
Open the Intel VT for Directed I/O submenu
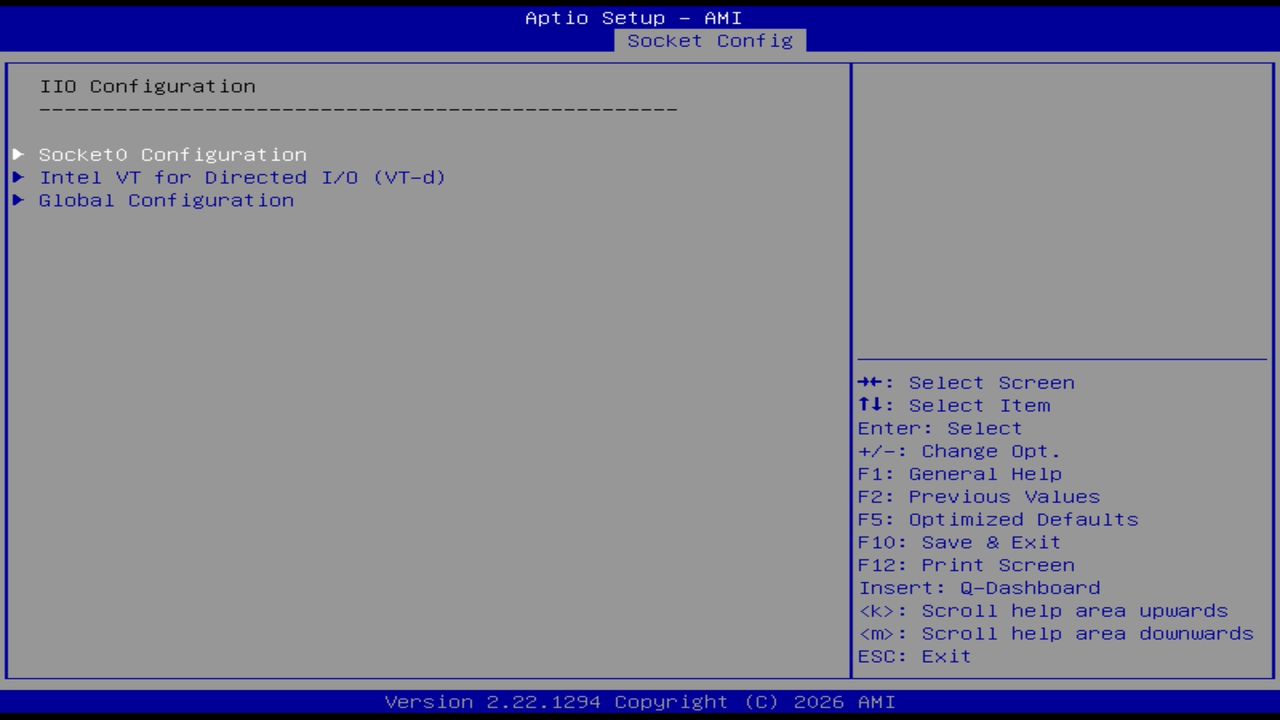[242, 177]
